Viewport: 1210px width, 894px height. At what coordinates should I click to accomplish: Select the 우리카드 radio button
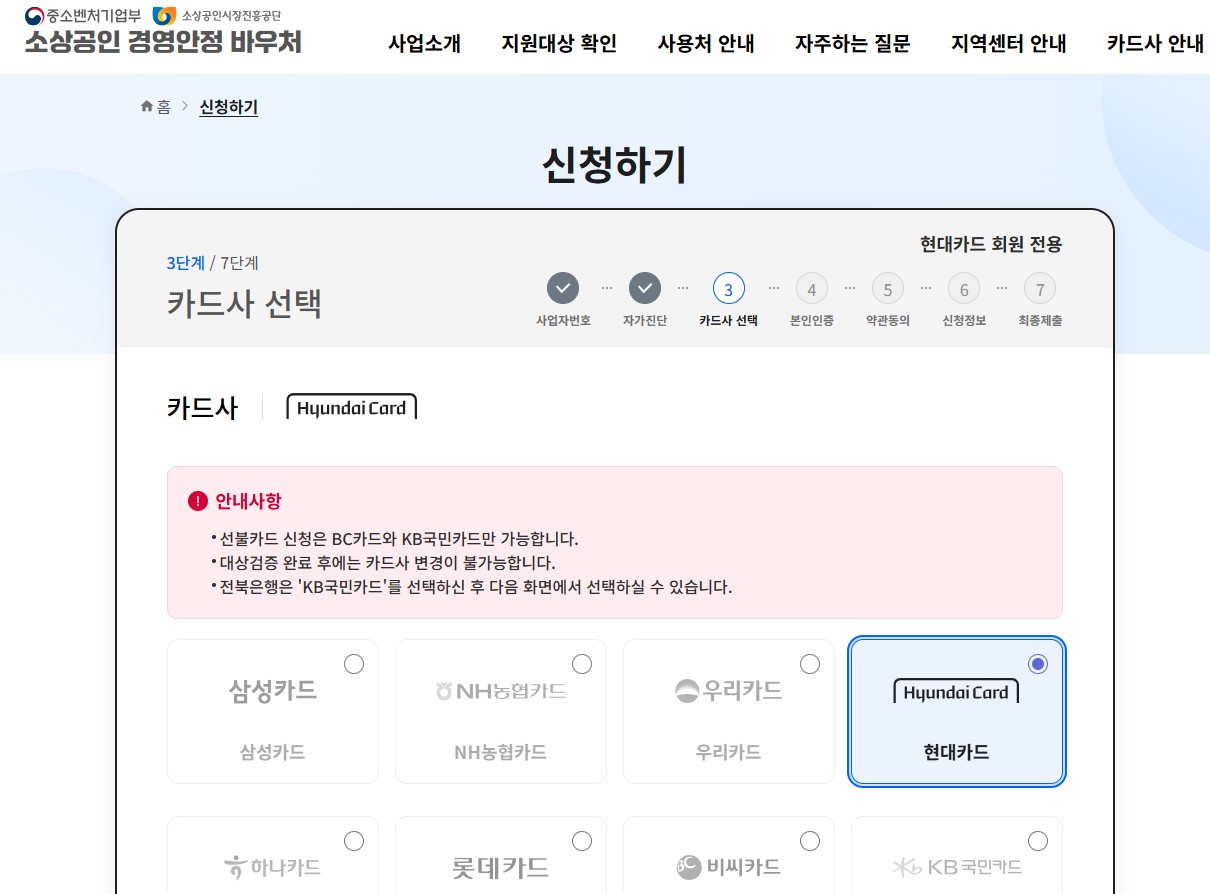click(x=810, y=664)
